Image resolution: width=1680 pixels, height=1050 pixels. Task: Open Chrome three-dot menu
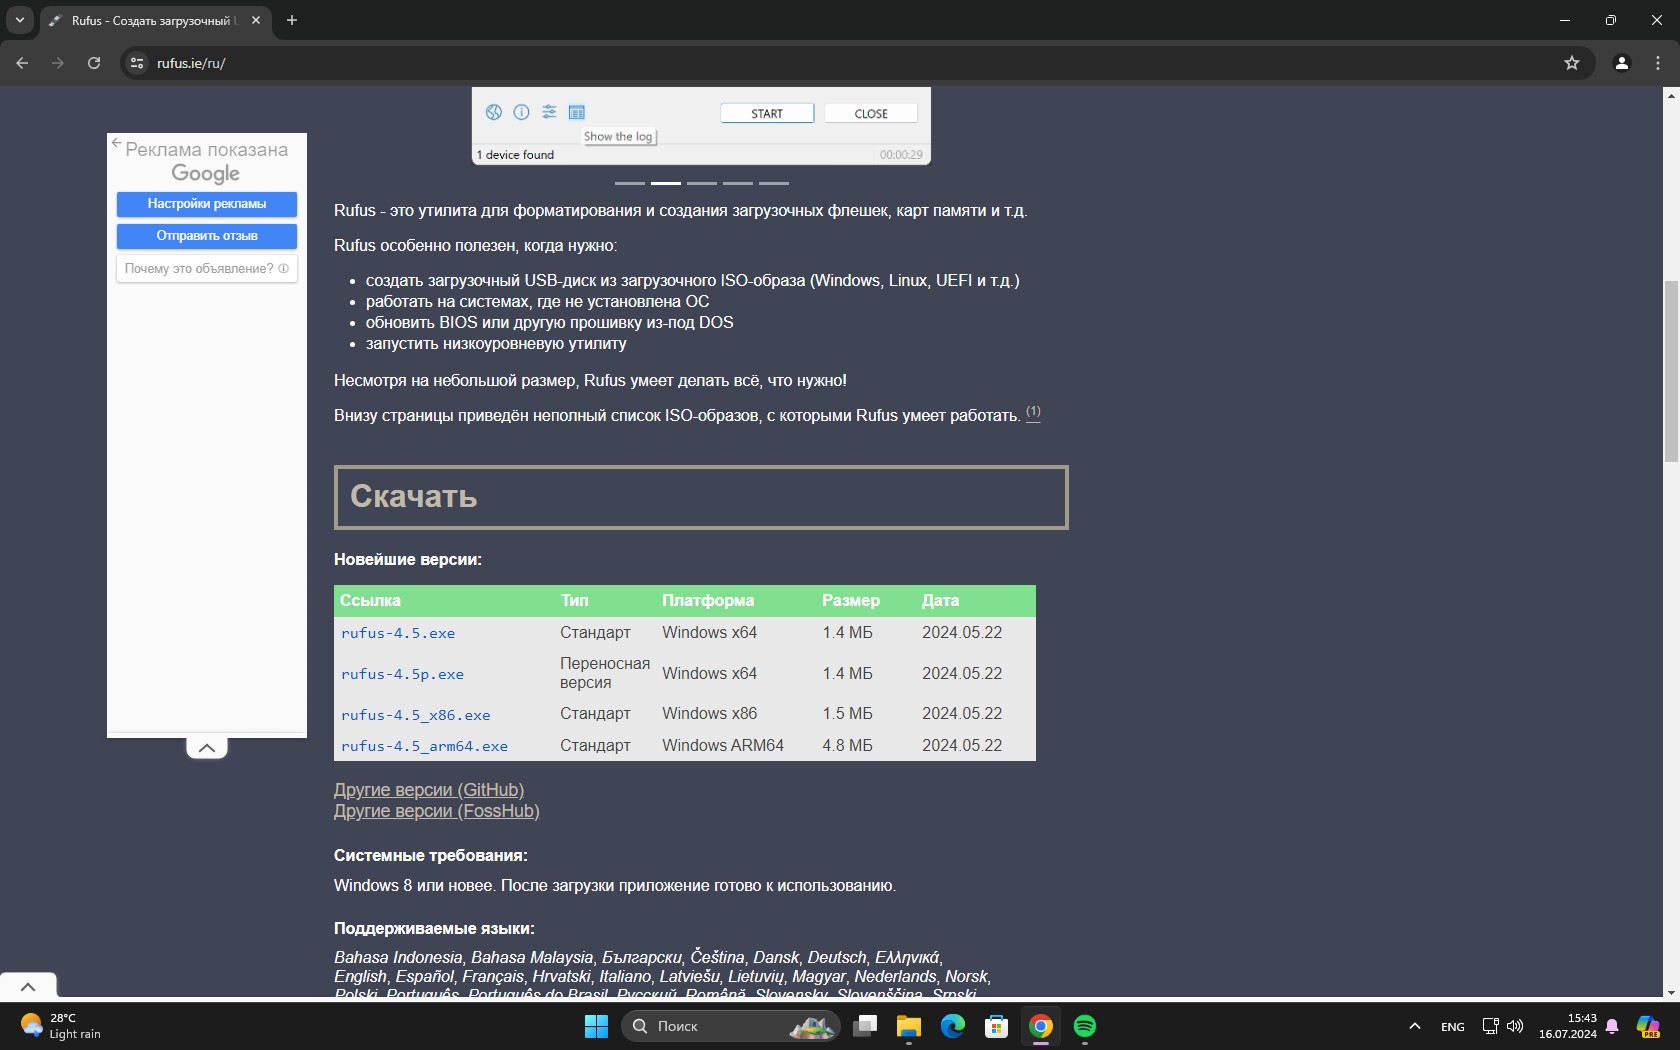point(1658,63)
